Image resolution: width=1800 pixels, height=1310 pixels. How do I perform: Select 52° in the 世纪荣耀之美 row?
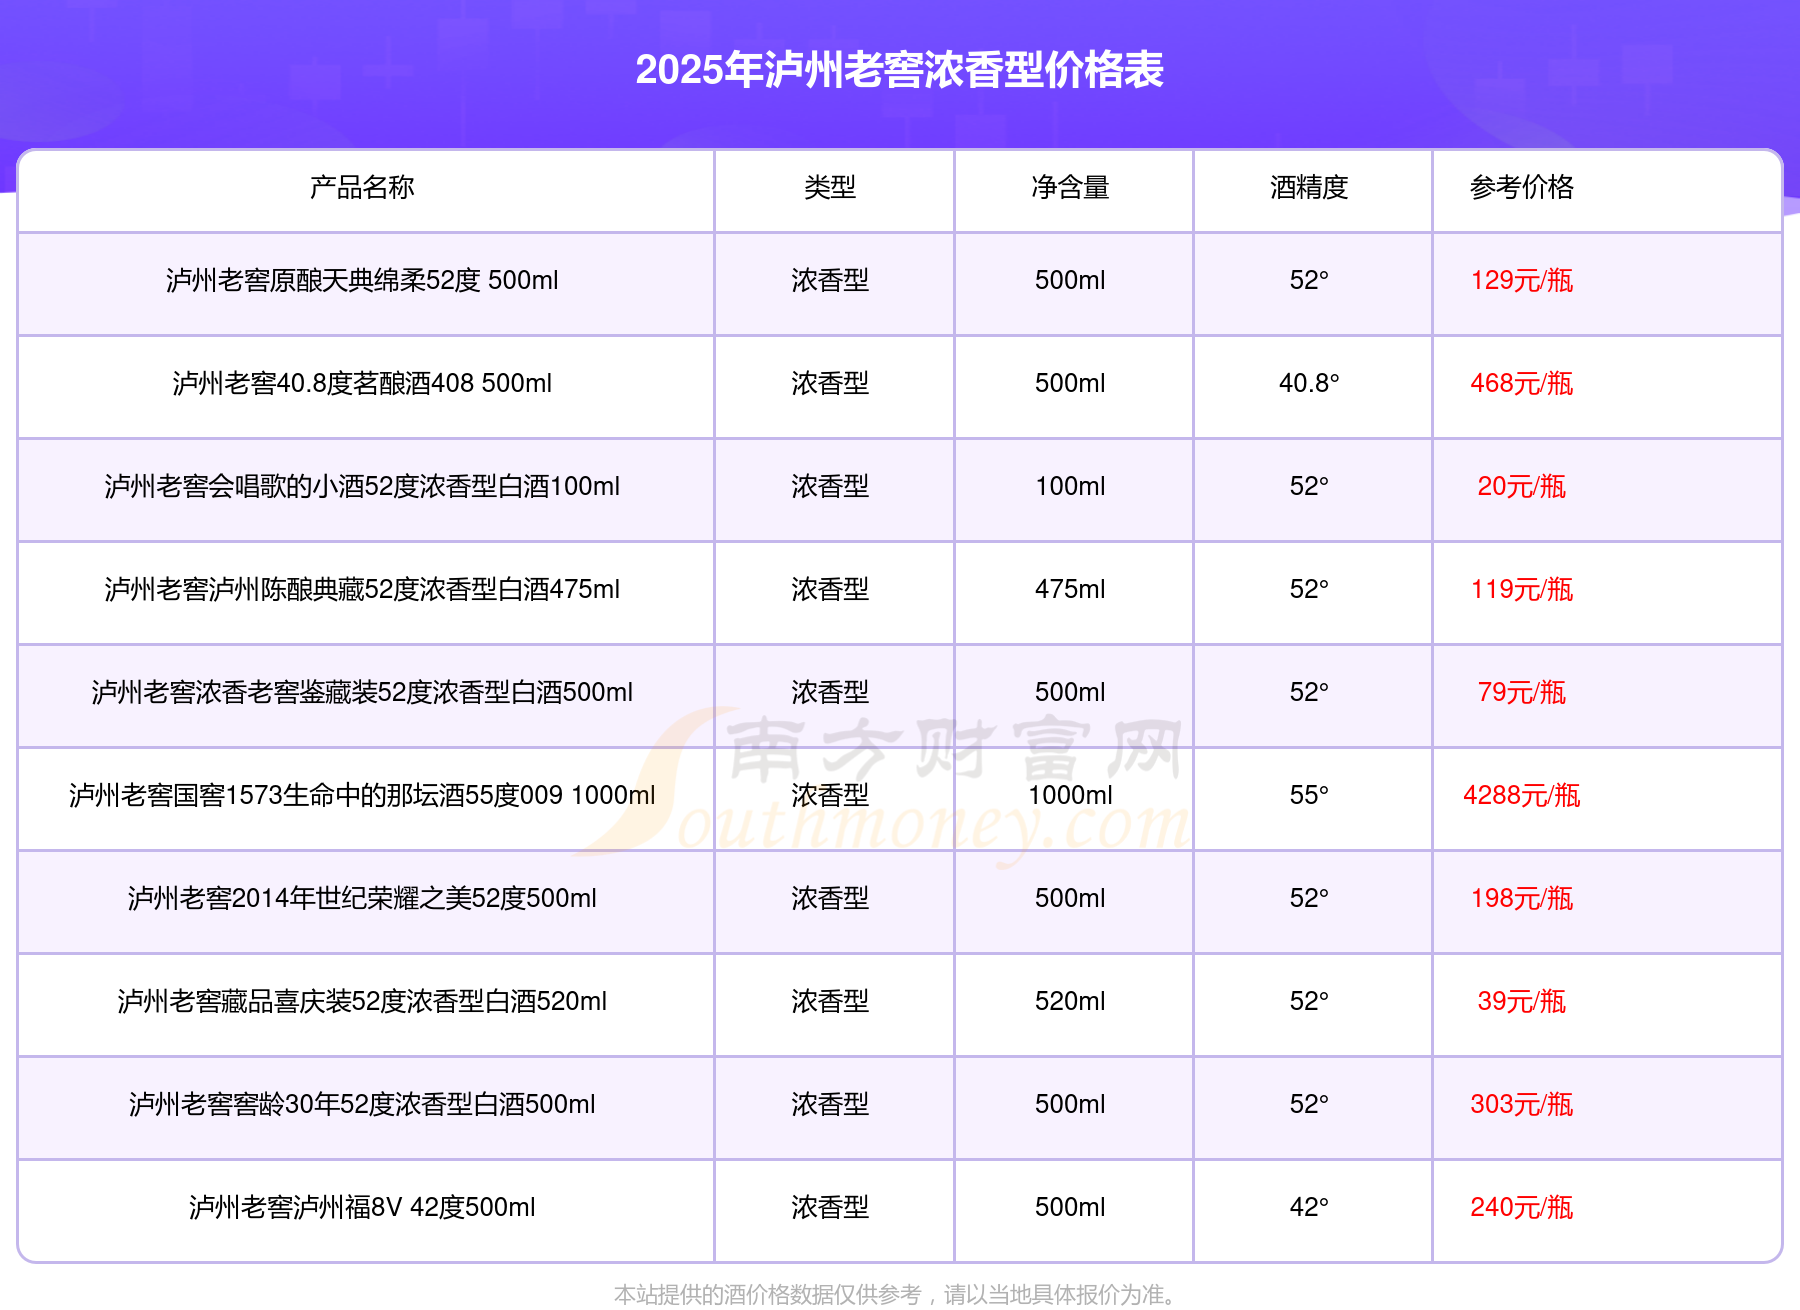(x=1309, y=898)
